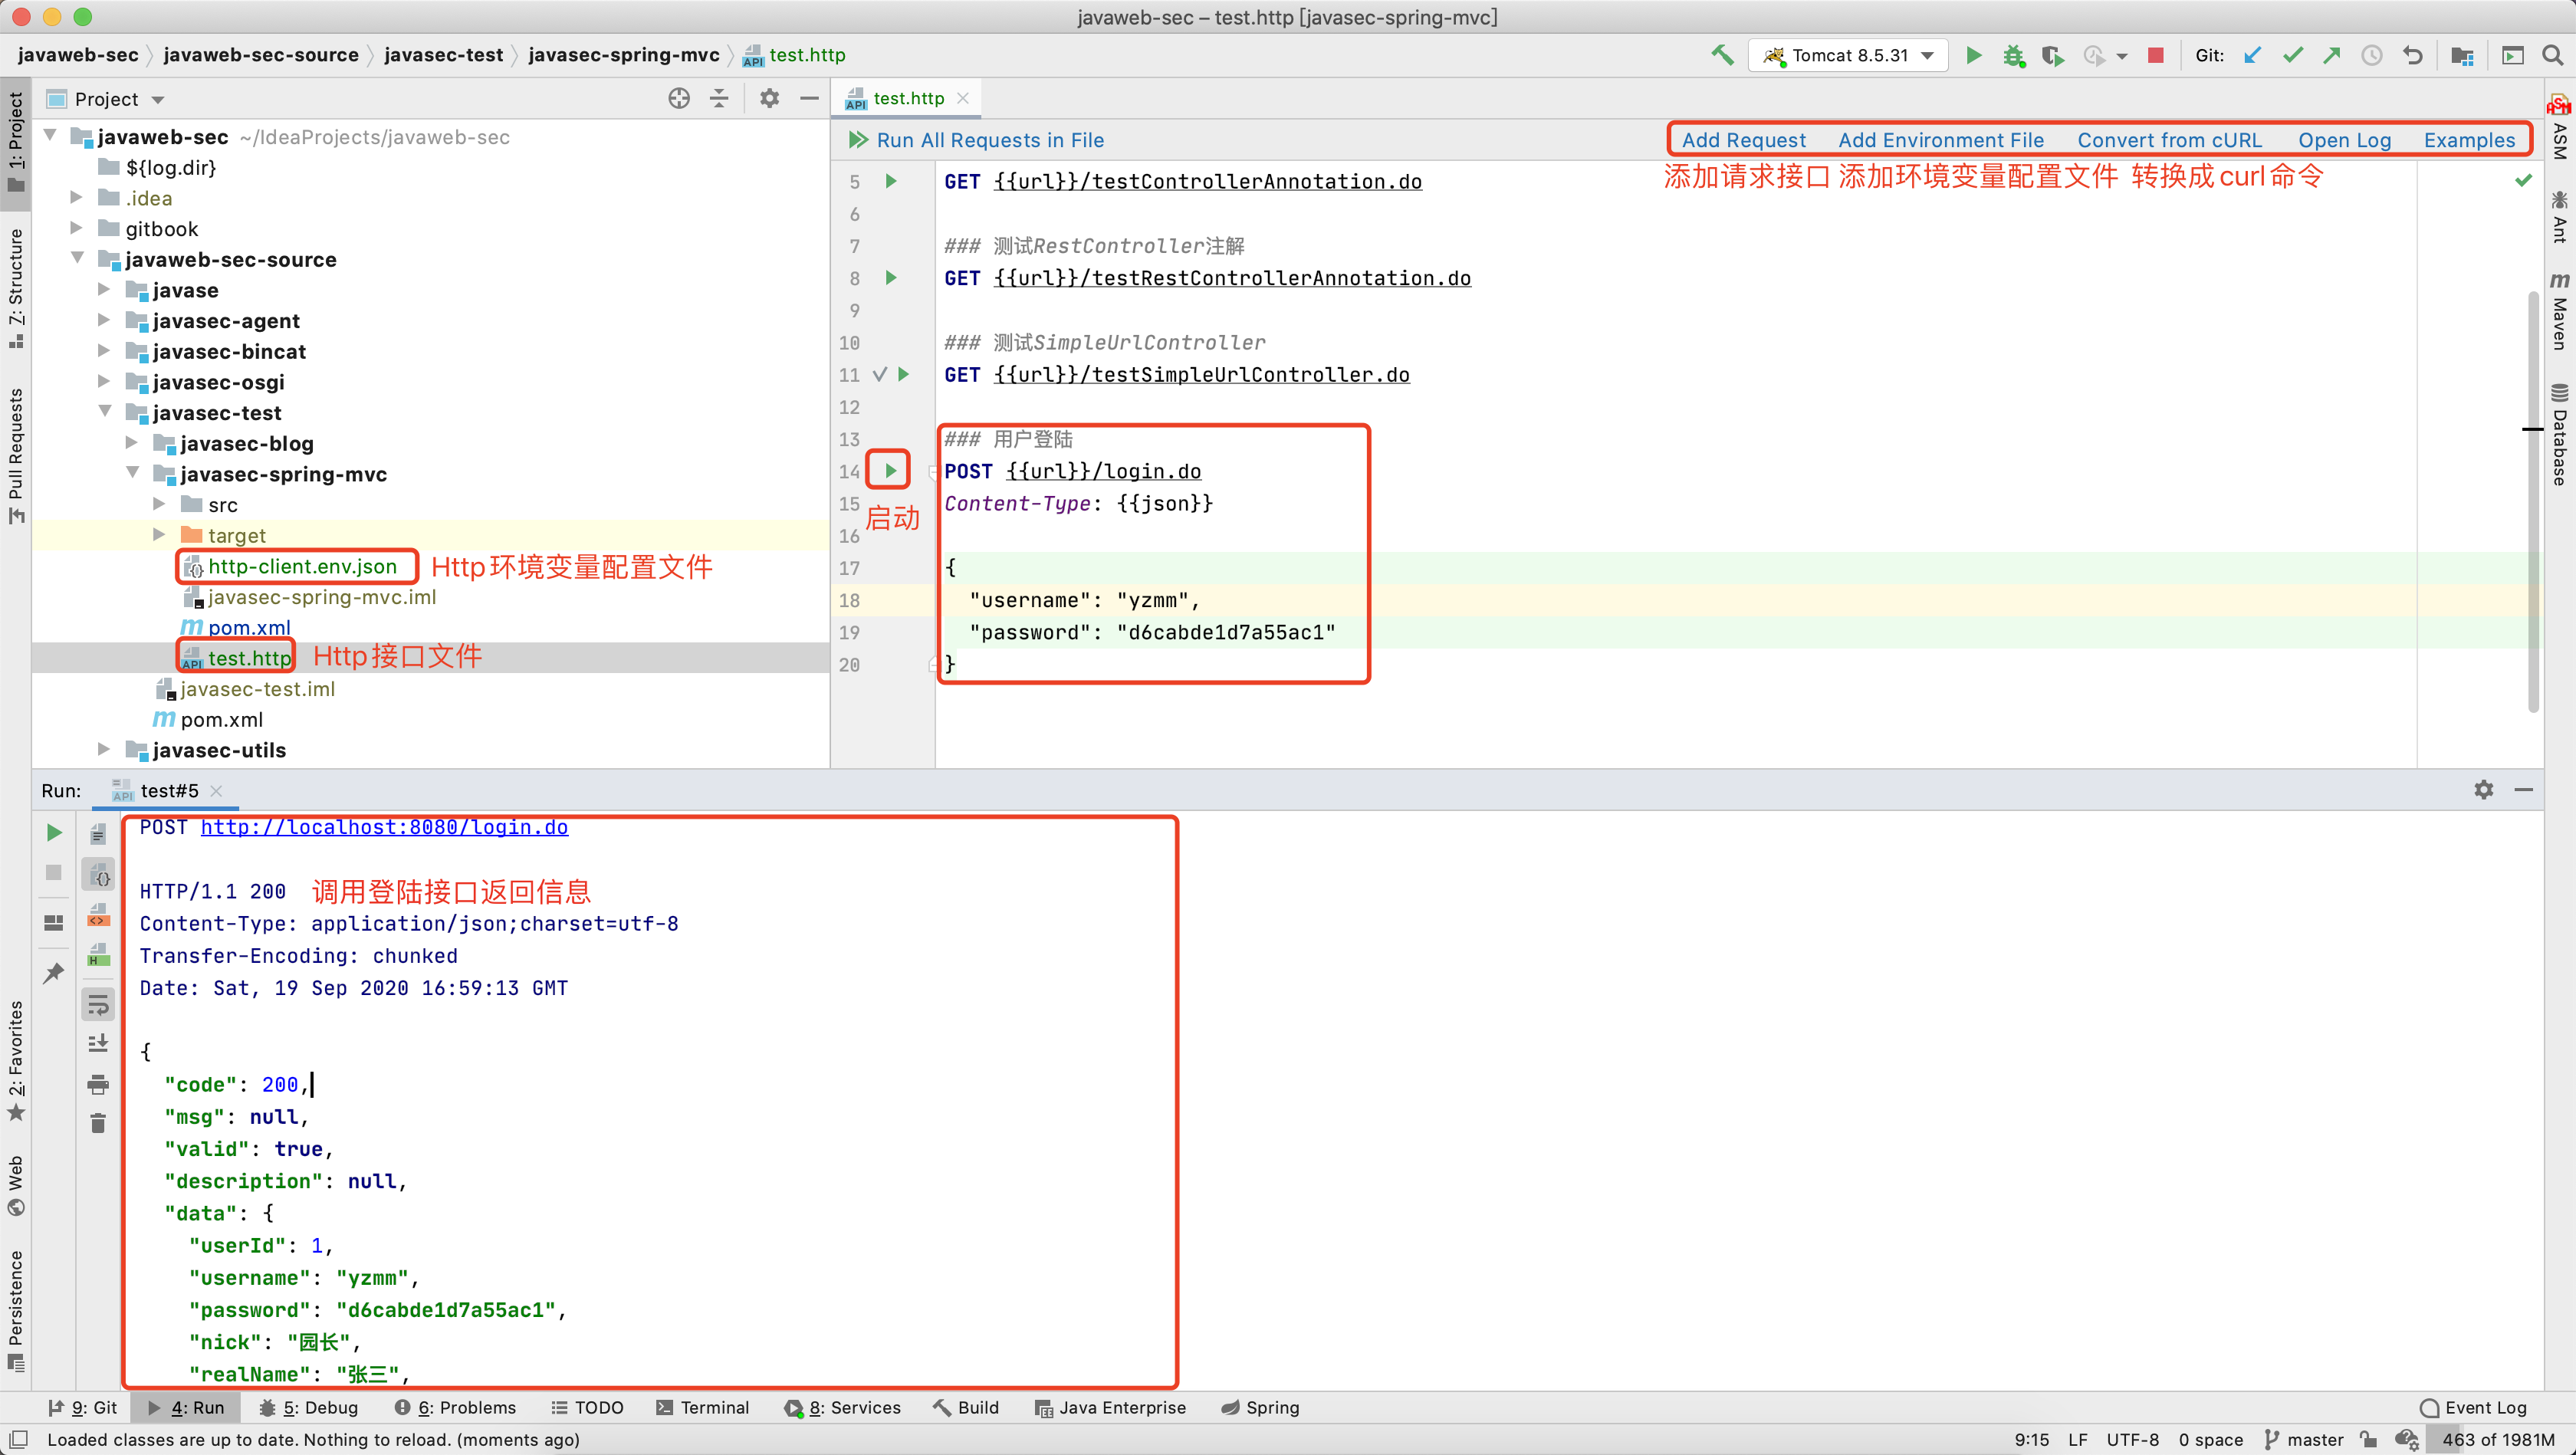Open the Tomcat 8.5.31 run configuration dropdown
This screenshot has width=2576, height=1455.
1850,55
